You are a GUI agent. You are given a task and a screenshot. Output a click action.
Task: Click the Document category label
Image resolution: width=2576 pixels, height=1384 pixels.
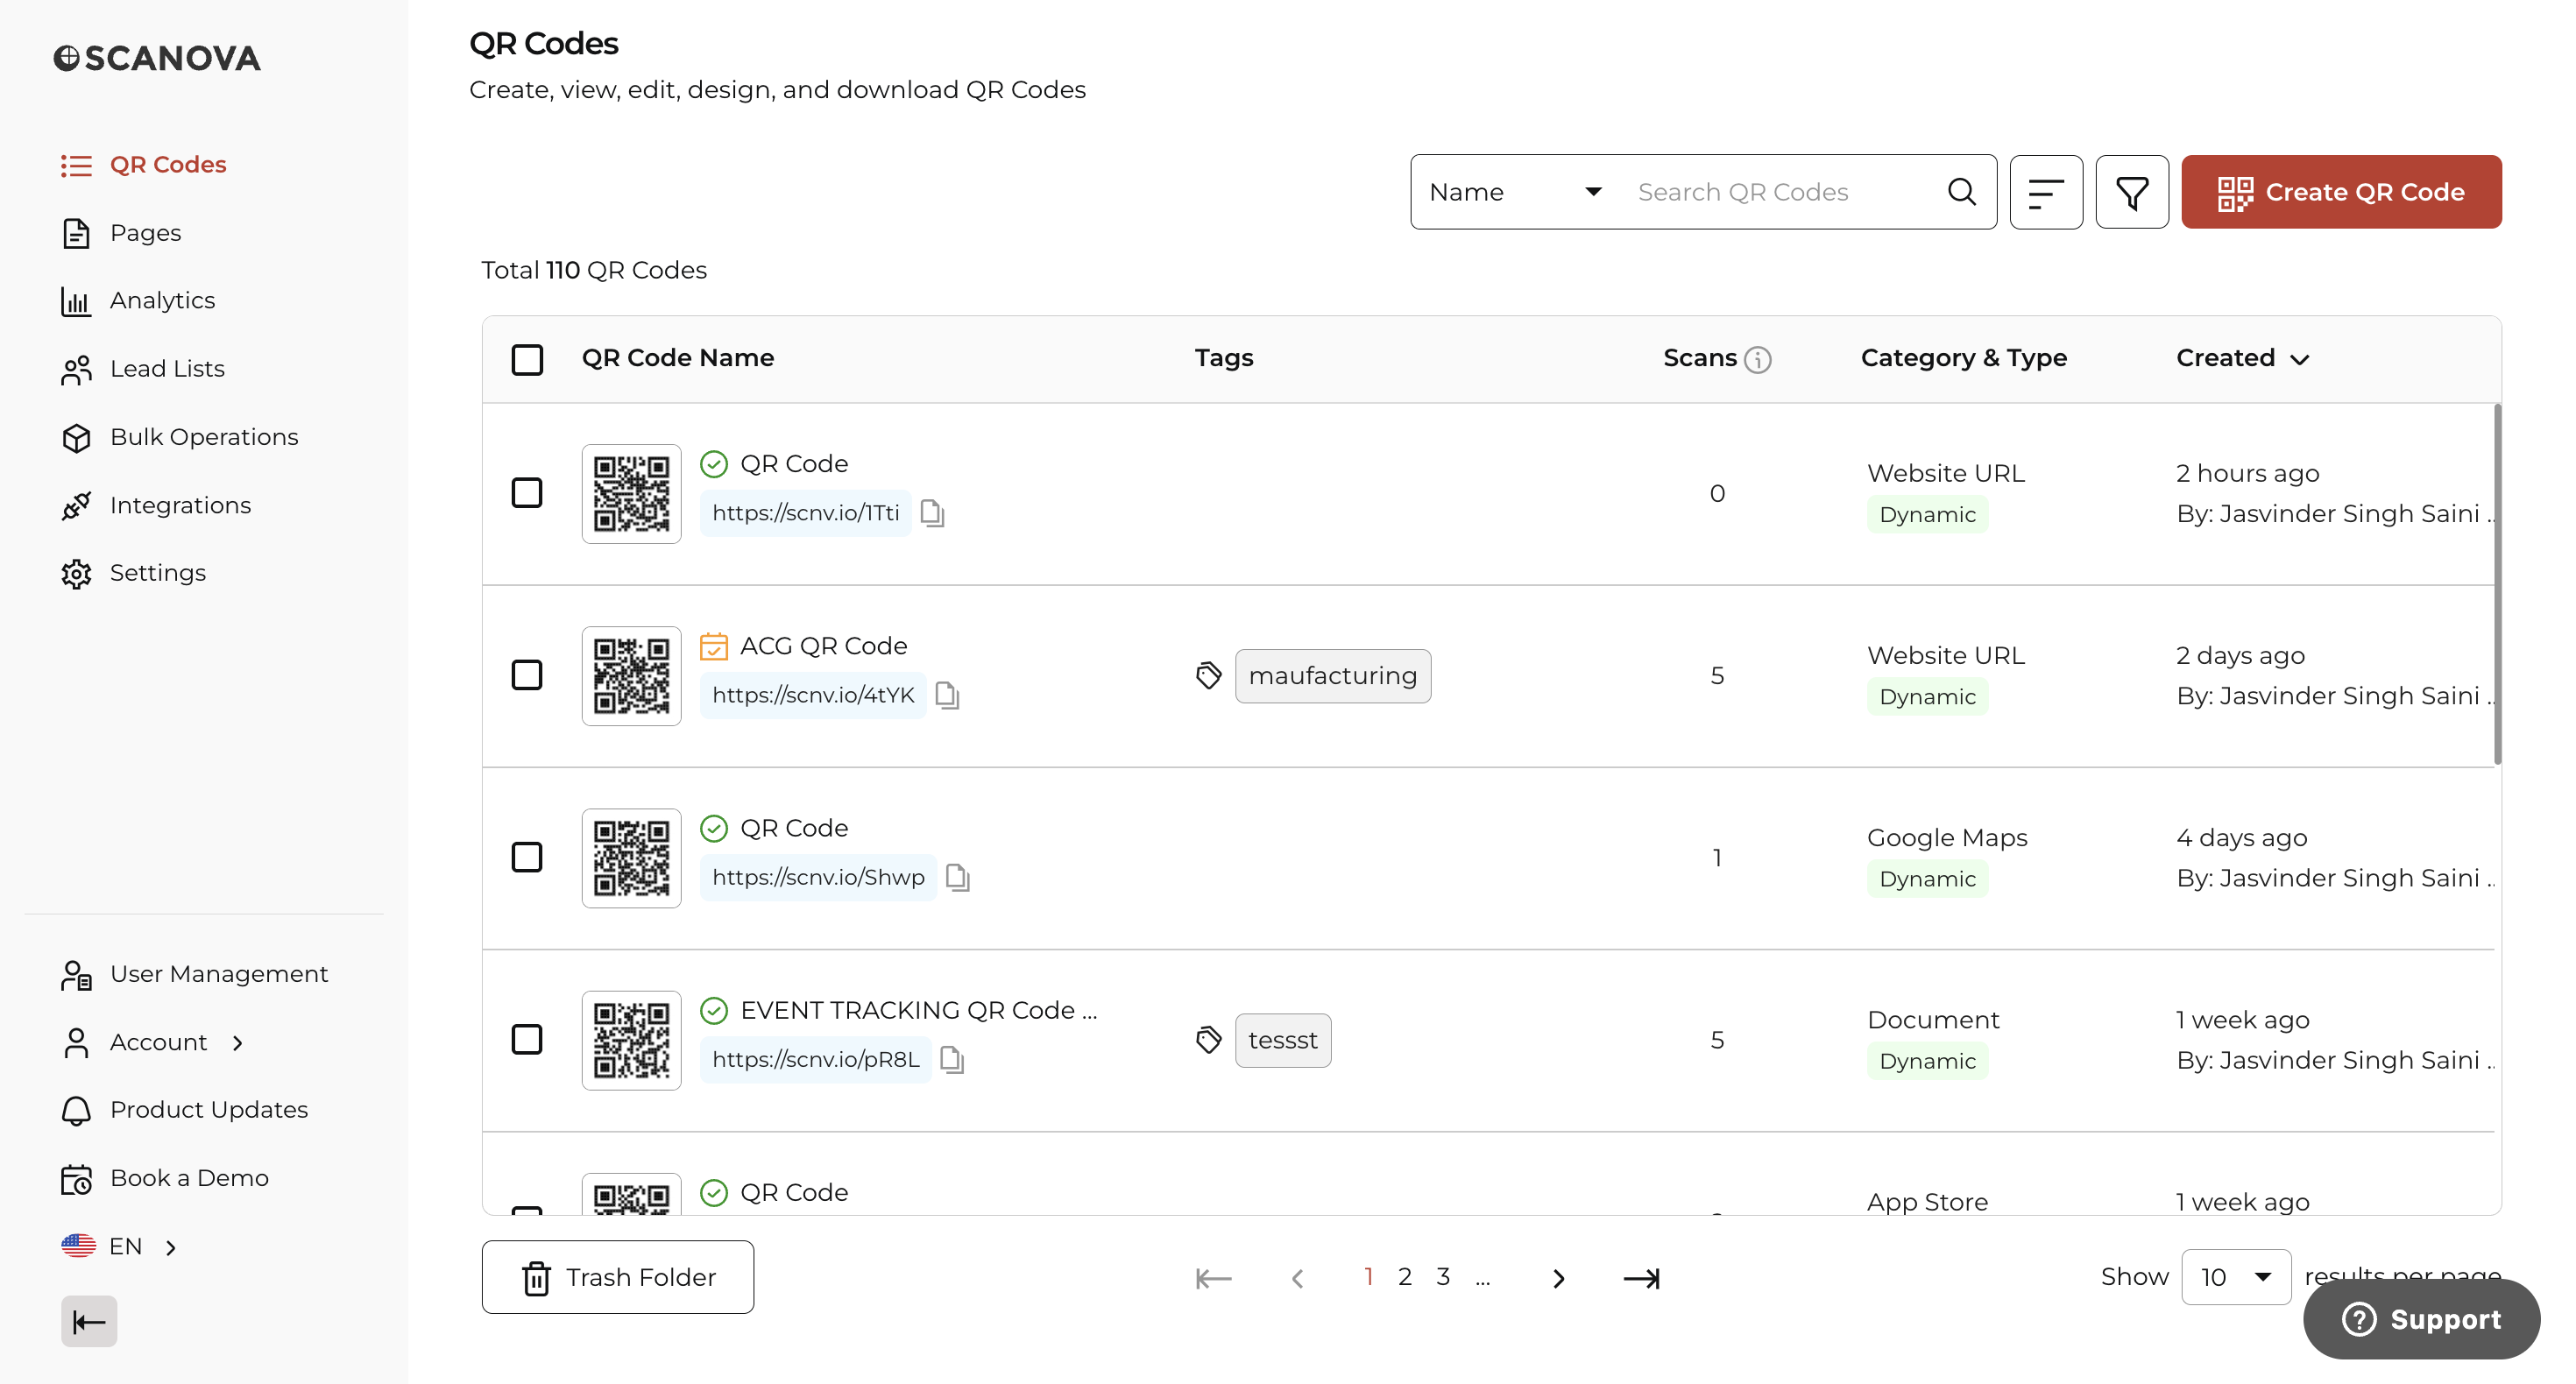tap(1933, 1020)
